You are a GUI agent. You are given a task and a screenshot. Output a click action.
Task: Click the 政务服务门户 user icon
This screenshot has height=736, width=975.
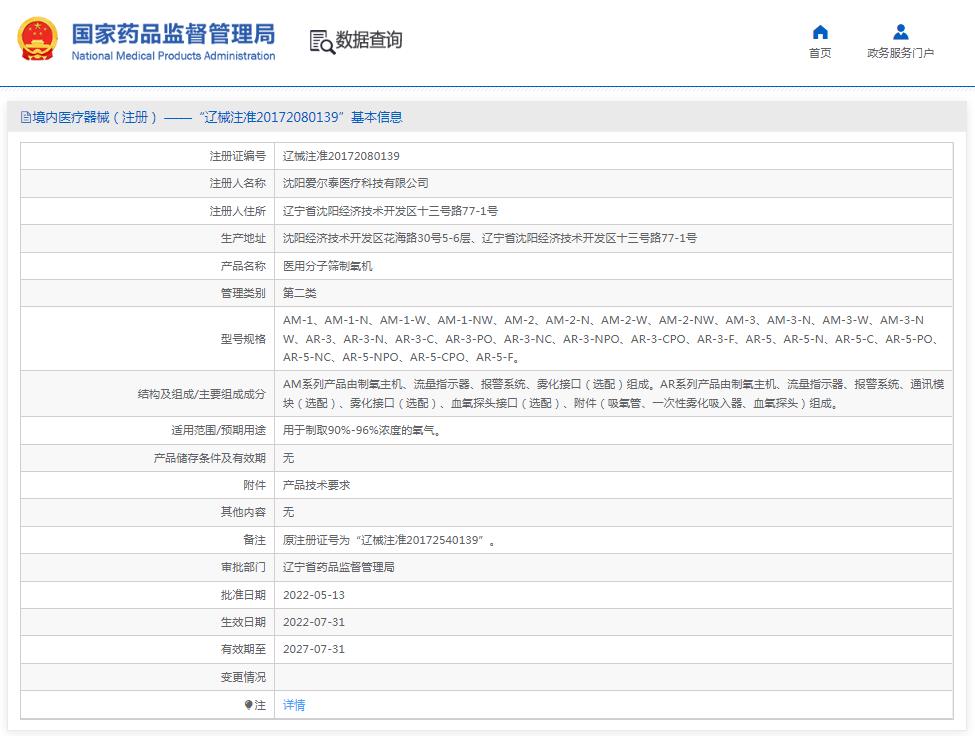900,31
